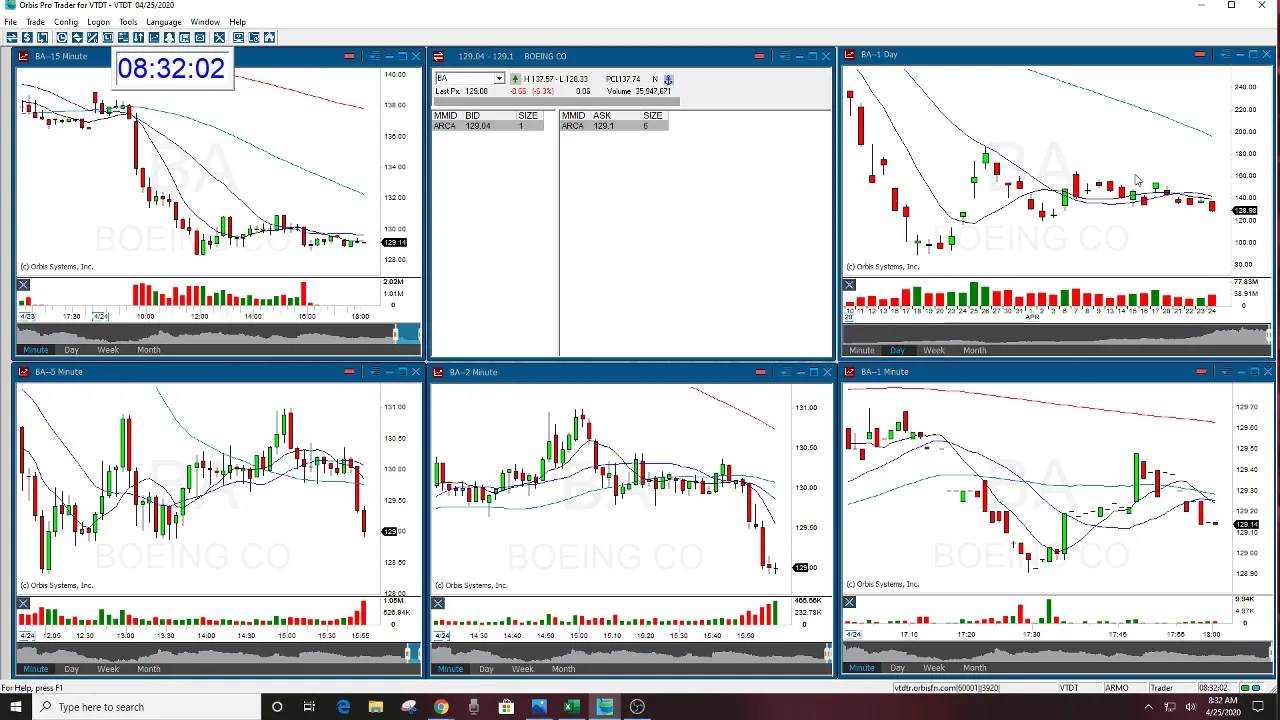
Task: Toggle the red indicator in the BA--15 Minute title bar
Action: (349, 56)
